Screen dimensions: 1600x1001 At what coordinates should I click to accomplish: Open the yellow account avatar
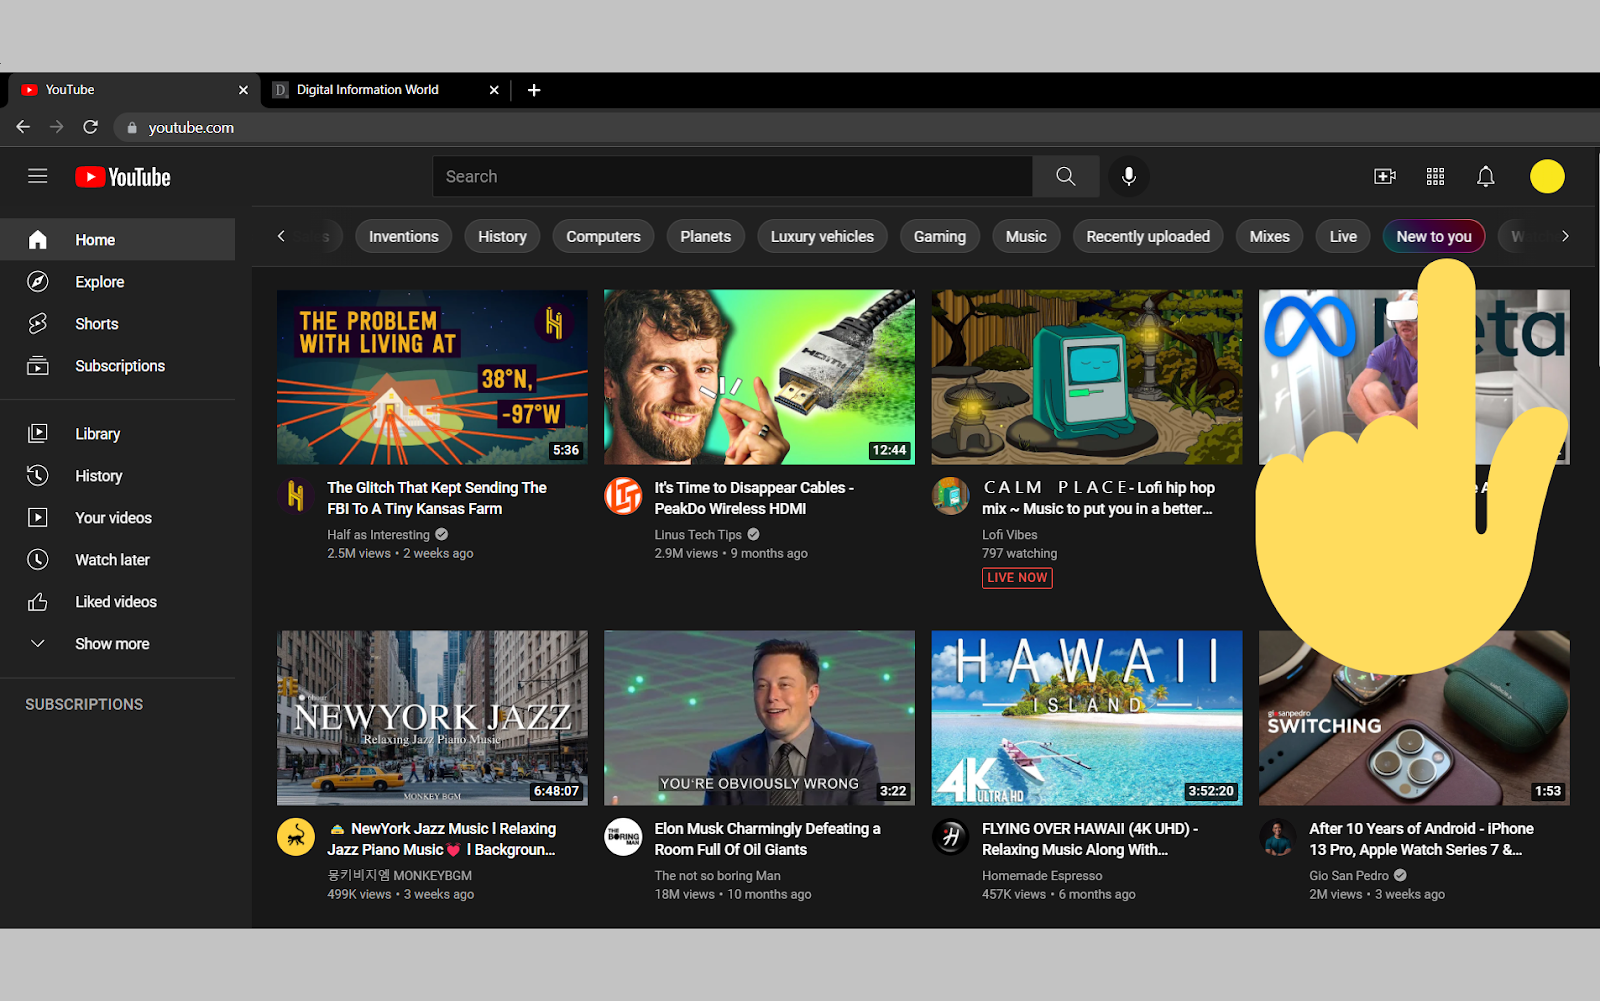click(1547, 176)
